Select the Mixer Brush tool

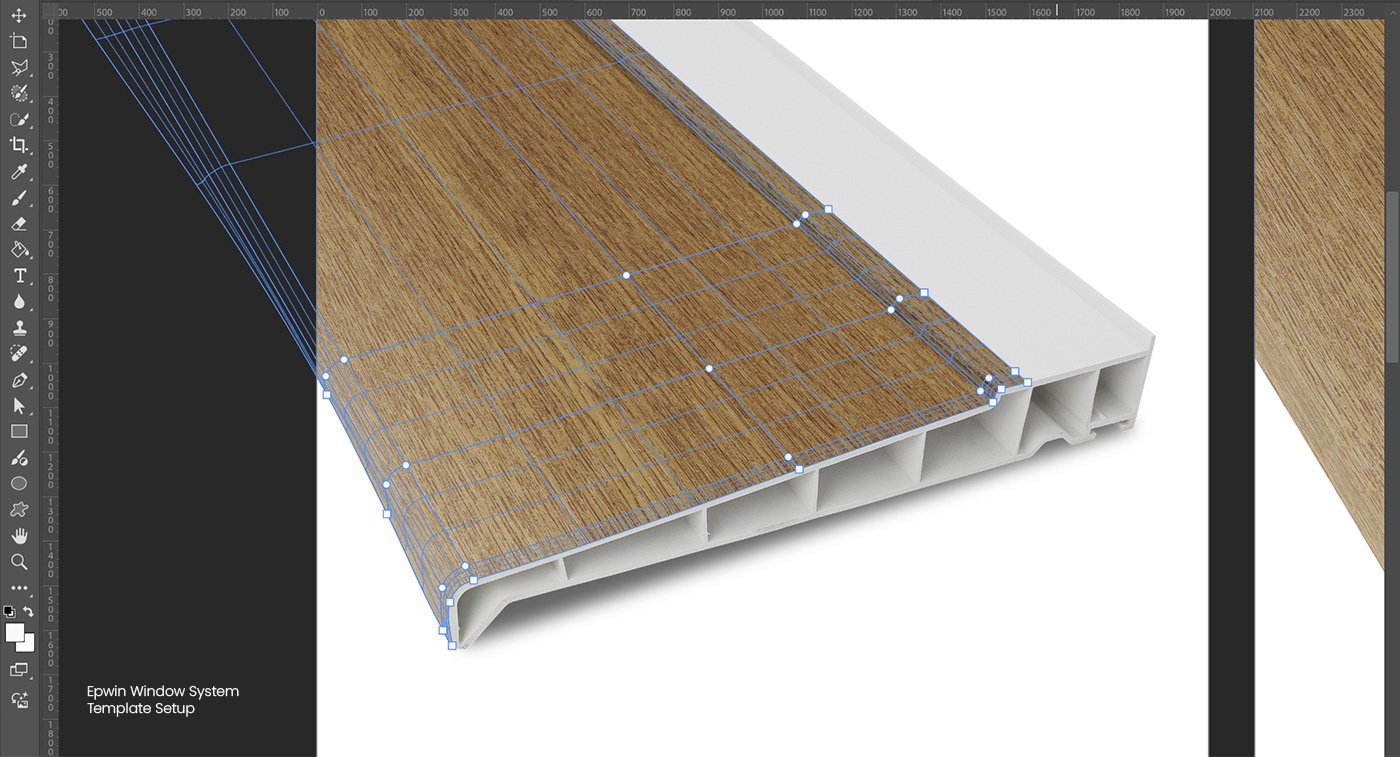click(x=19, y=458)
